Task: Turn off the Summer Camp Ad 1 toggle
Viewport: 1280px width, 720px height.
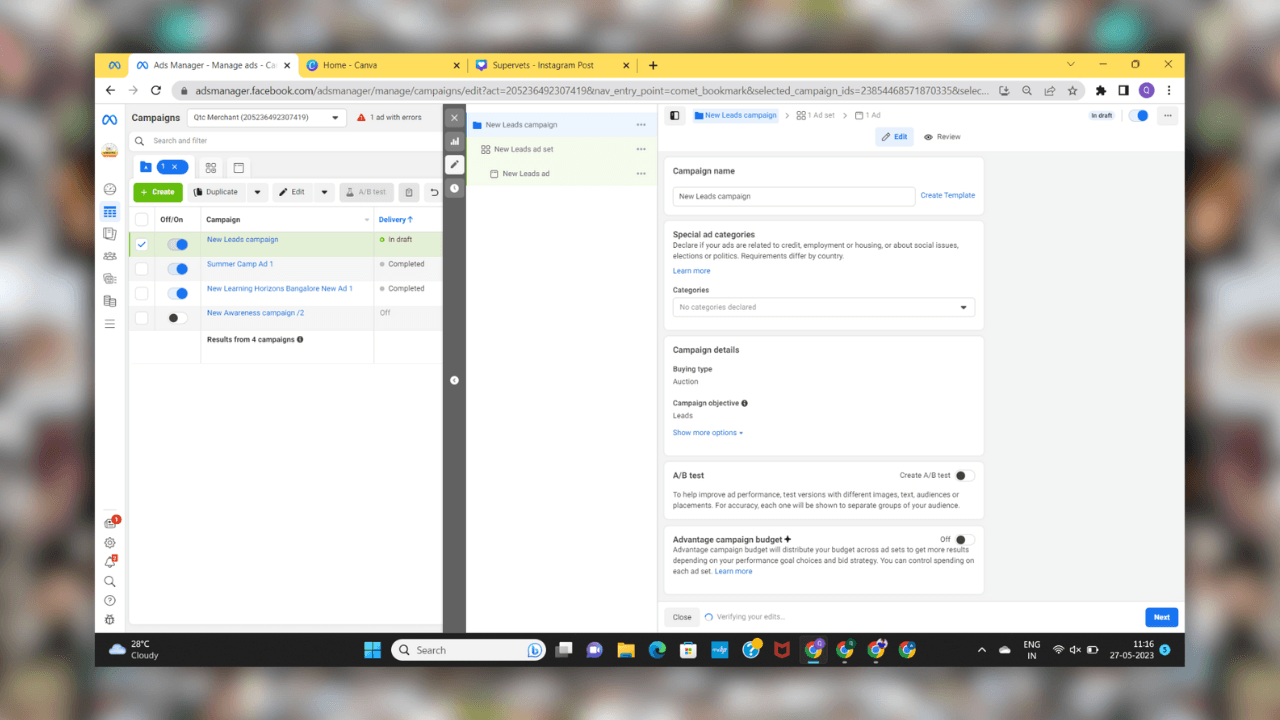Action: click(x=177, y=269)
